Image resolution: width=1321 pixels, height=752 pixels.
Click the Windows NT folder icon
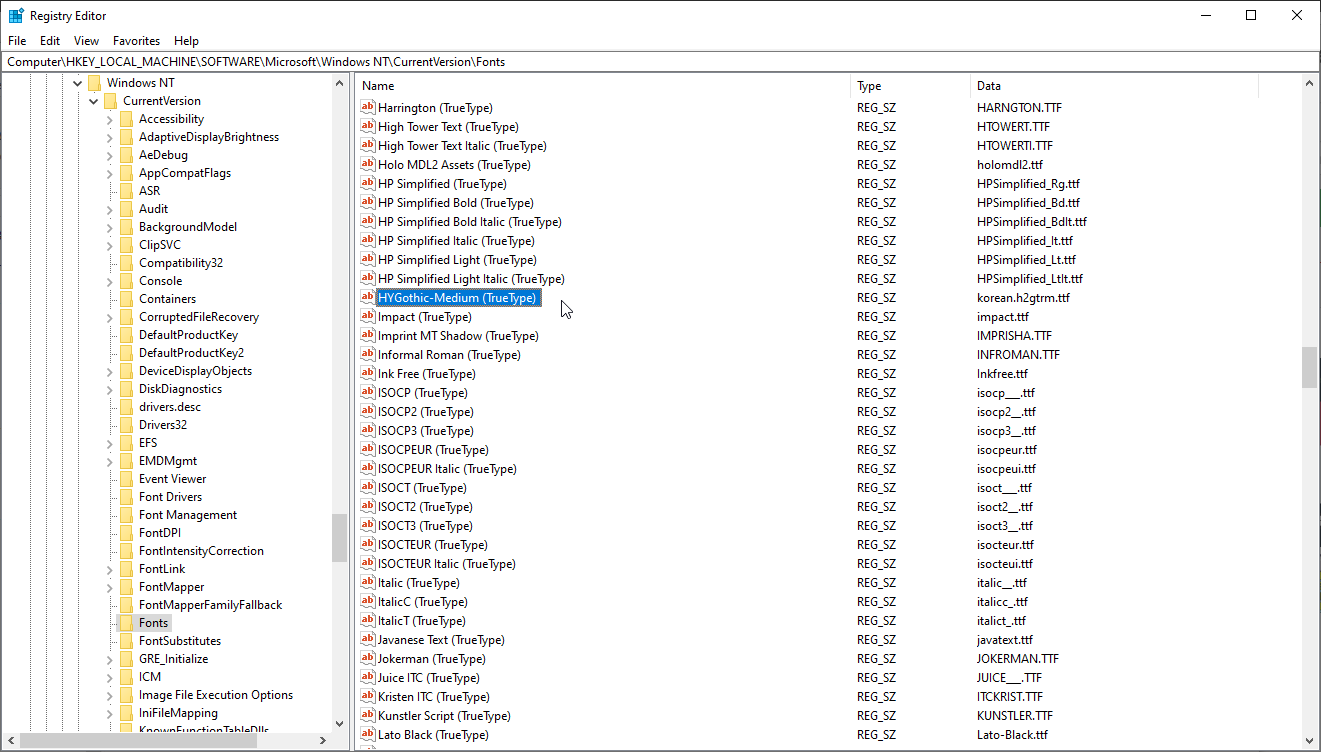tap(94, 83)
